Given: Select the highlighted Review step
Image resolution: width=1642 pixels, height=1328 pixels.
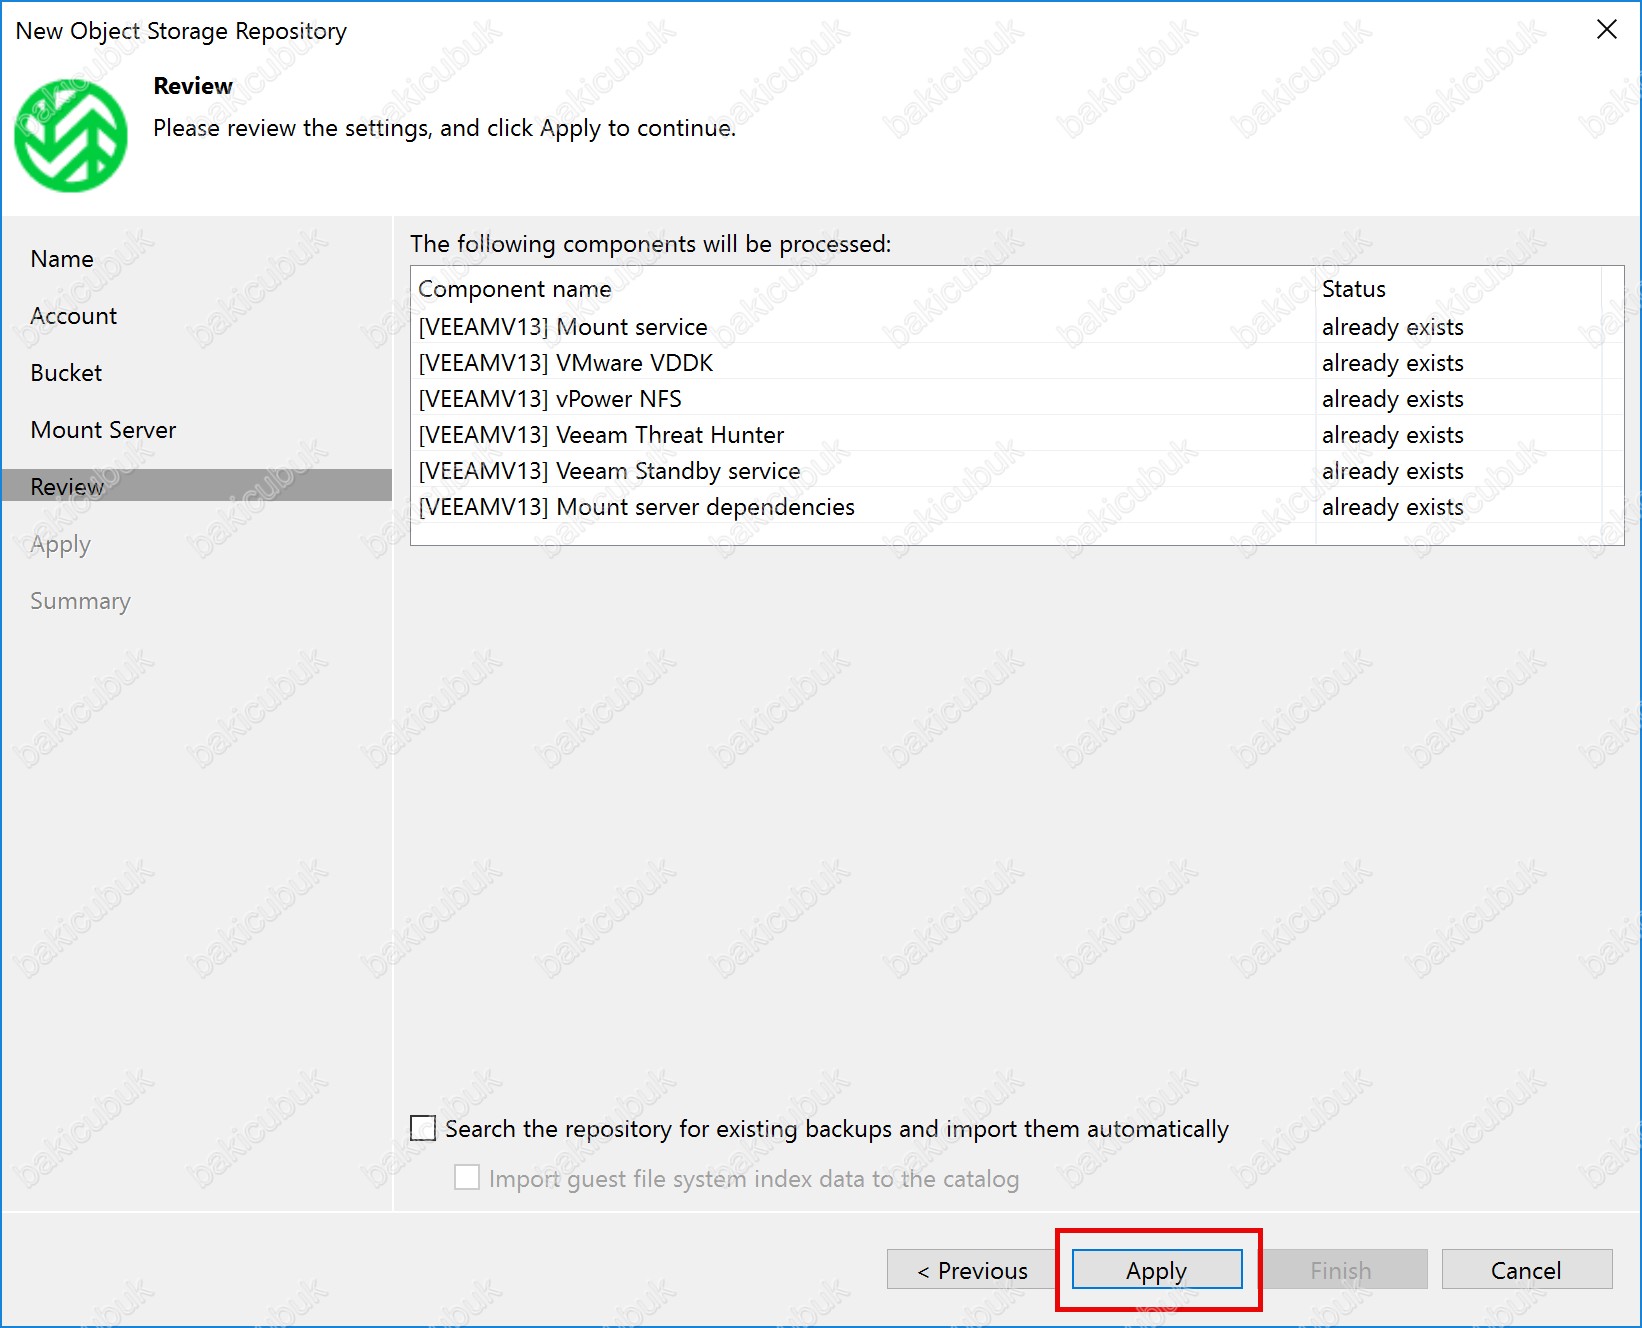Looking at the screenshot, I should [x=67, y=486].
